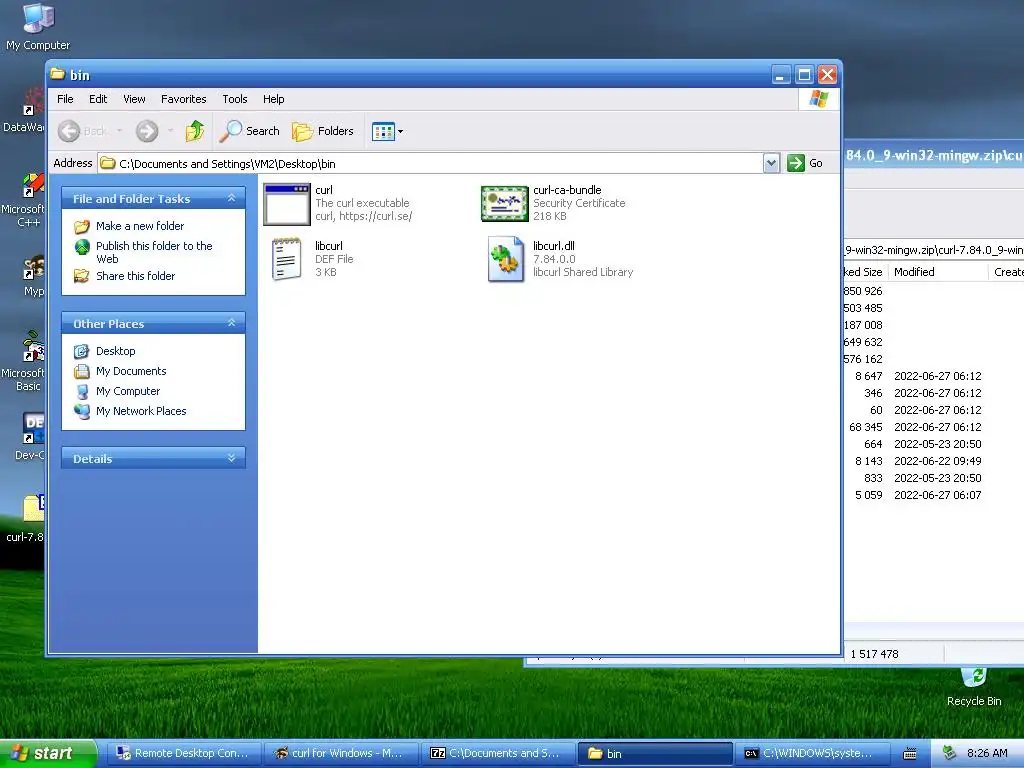Switch to curl for Windows taskbar button
Image resolution: width=1024 pixels, height=768 pixels.
coord(340,754)
